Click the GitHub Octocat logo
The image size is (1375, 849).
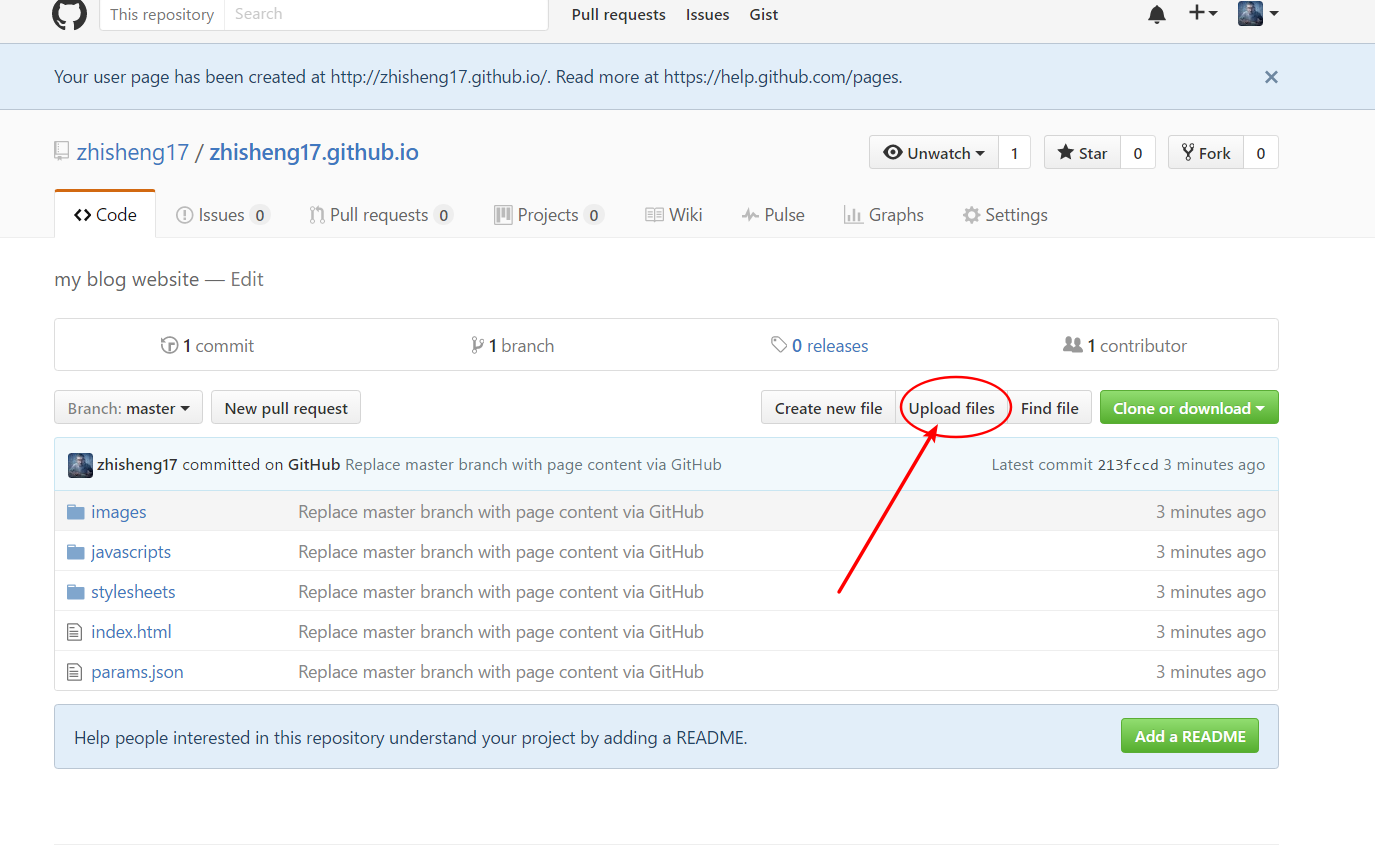(70, 13)
